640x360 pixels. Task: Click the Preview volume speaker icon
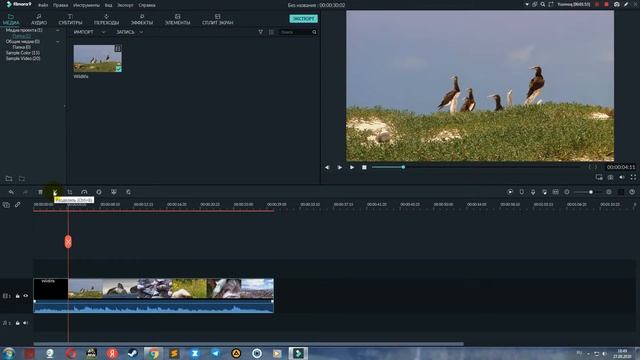click(622, 177)
